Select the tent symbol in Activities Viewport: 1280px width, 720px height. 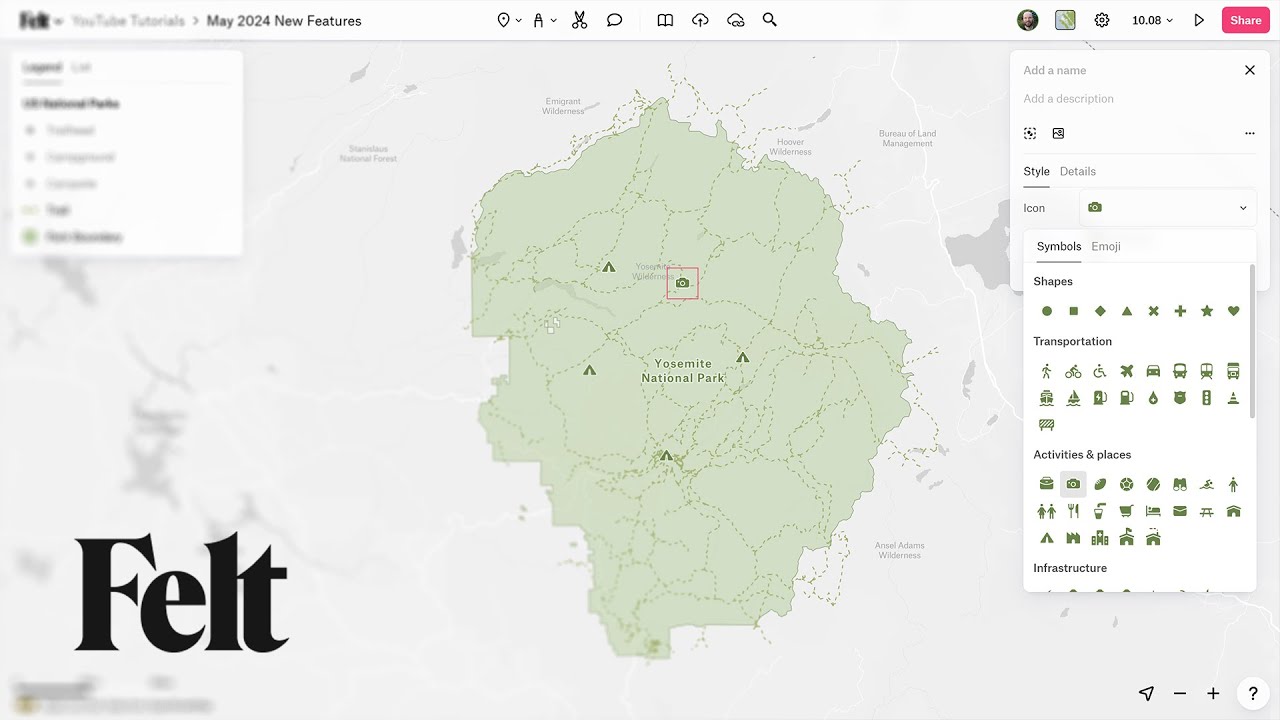click(x=1047, y=538)
